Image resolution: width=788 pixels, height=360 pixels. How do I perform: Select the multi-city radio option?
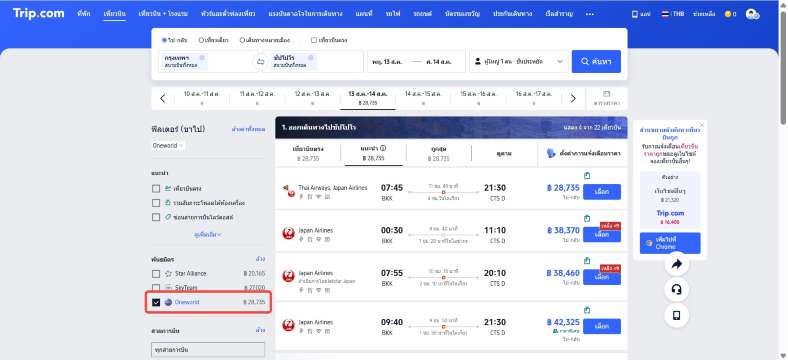(242, 40)
